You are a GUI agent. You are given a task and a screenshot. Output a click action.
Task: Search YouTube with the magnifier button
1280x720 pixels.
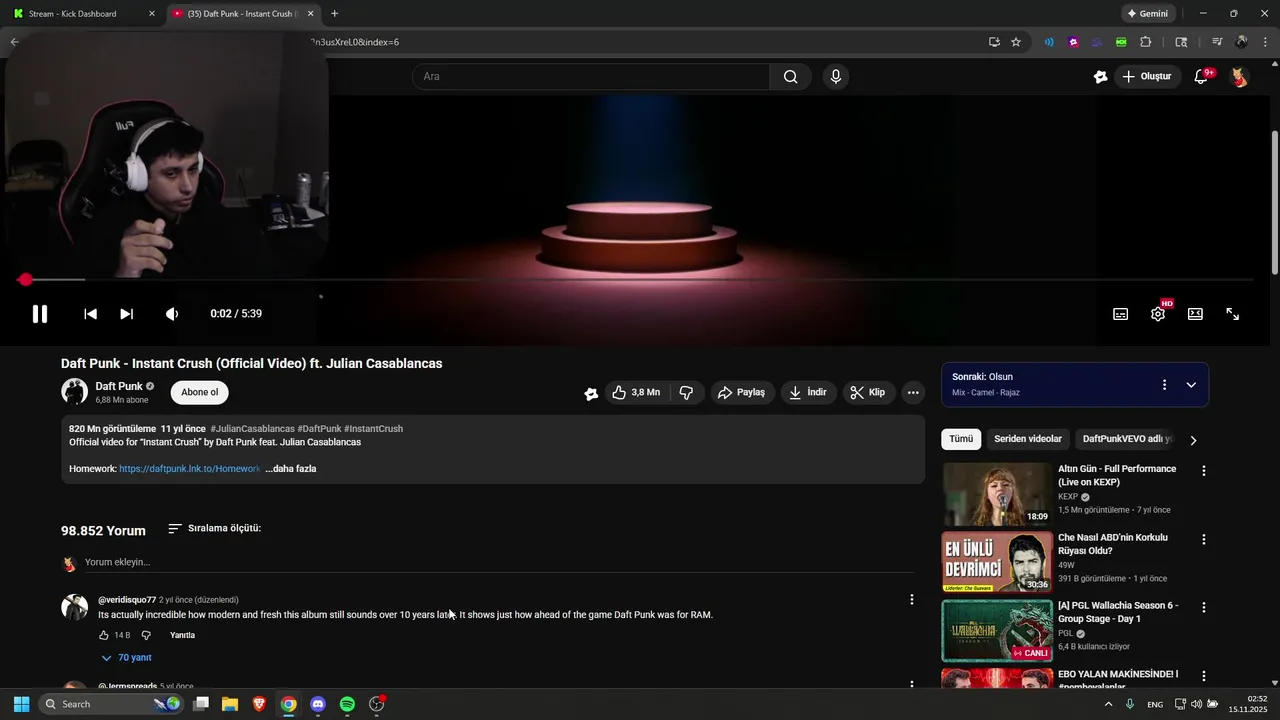(791, 77)
